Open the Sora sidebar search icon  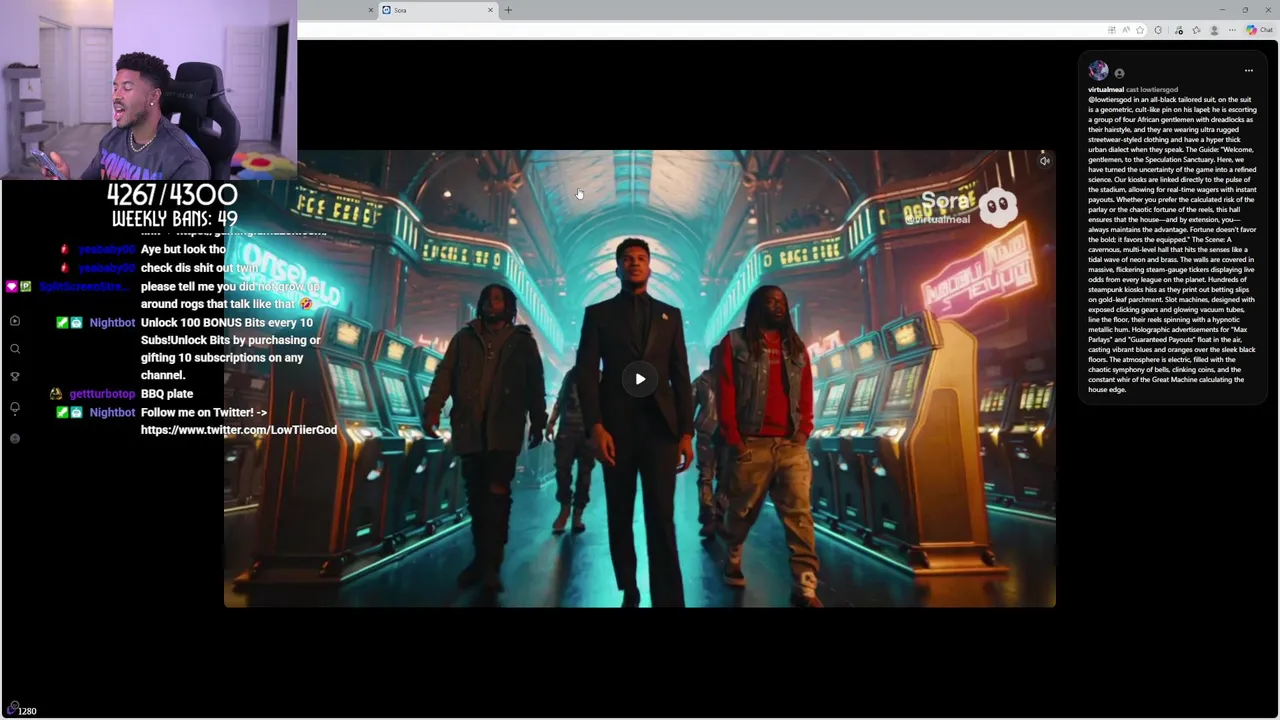coord(15,349)
